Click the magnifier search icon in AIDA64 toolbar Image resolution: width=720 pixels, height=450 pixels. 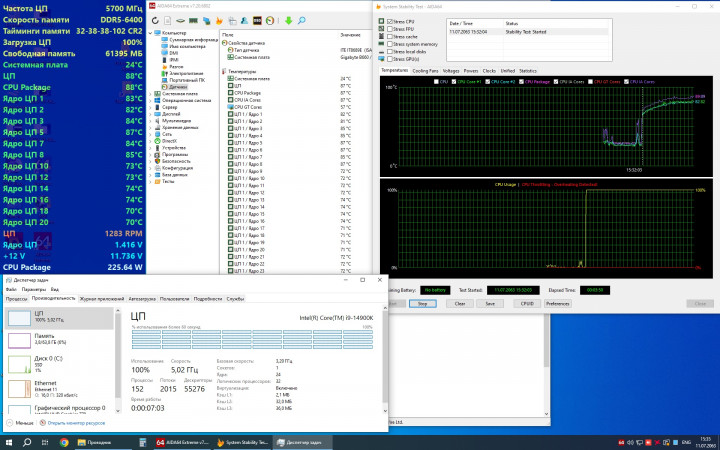301,21
